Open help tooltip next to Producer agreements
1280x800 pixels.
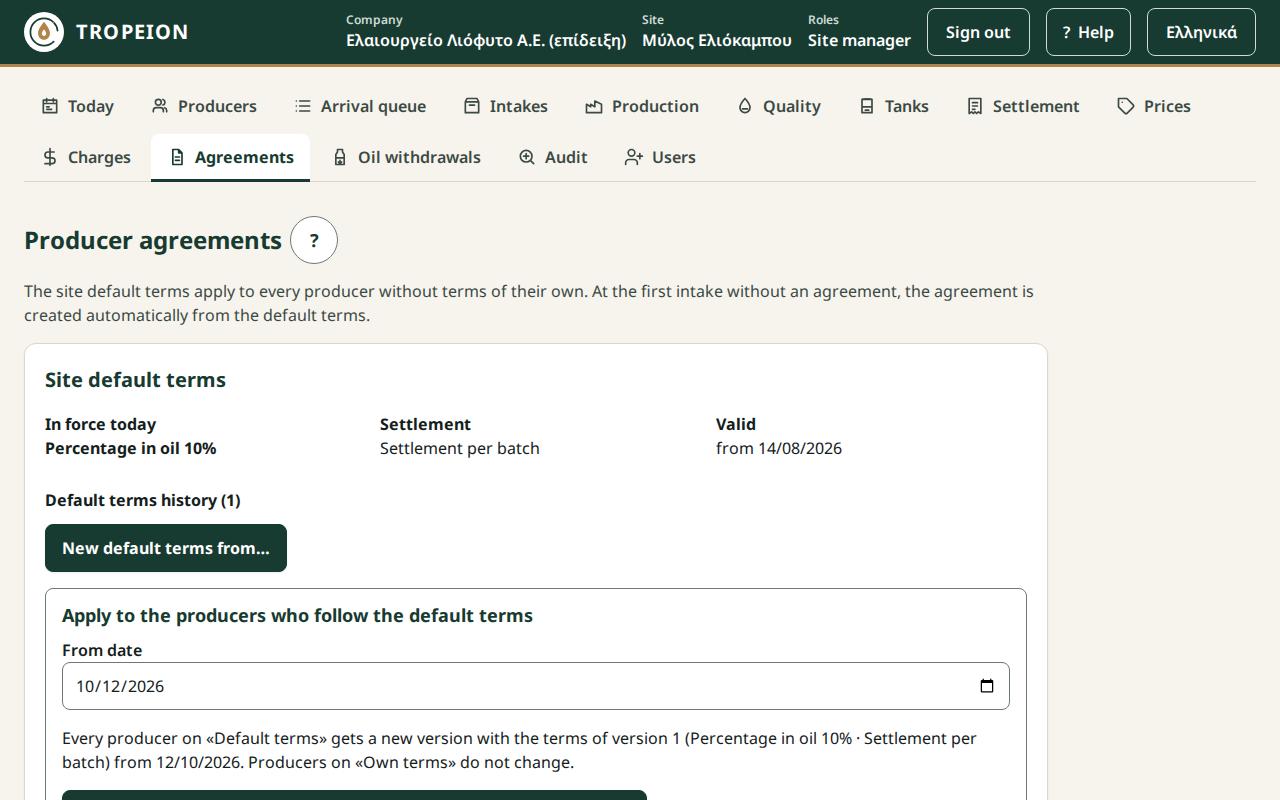click(x=314, y=240)
